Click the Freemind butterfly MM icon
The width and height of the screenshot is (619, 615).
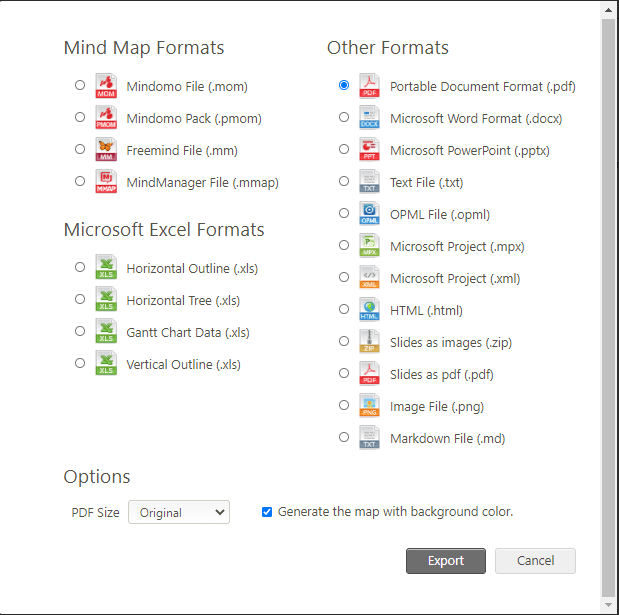[106, 150]
